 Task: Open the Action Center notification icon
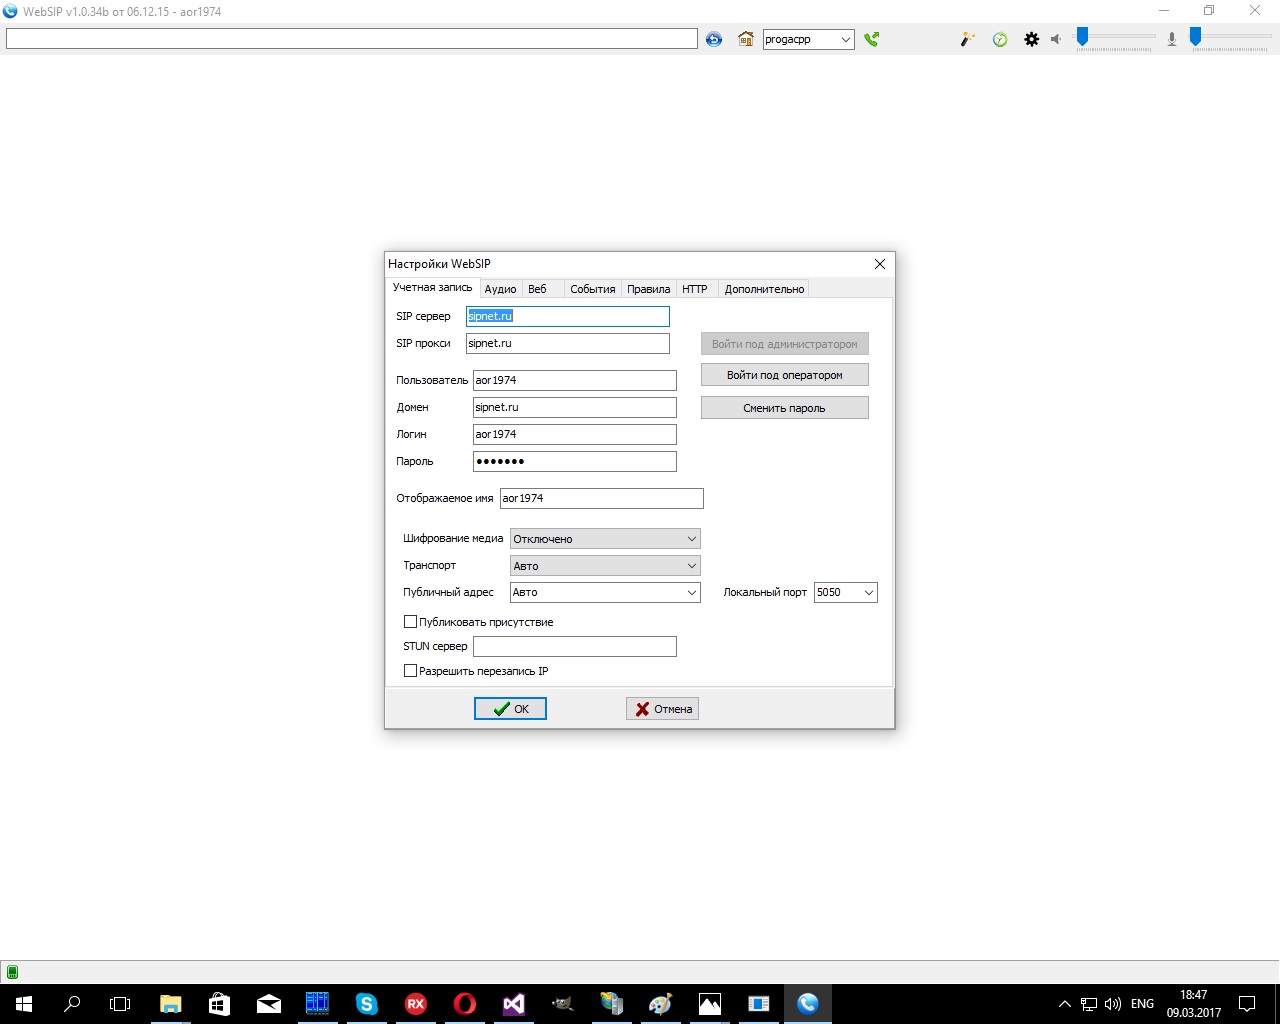point(1247,1004)
